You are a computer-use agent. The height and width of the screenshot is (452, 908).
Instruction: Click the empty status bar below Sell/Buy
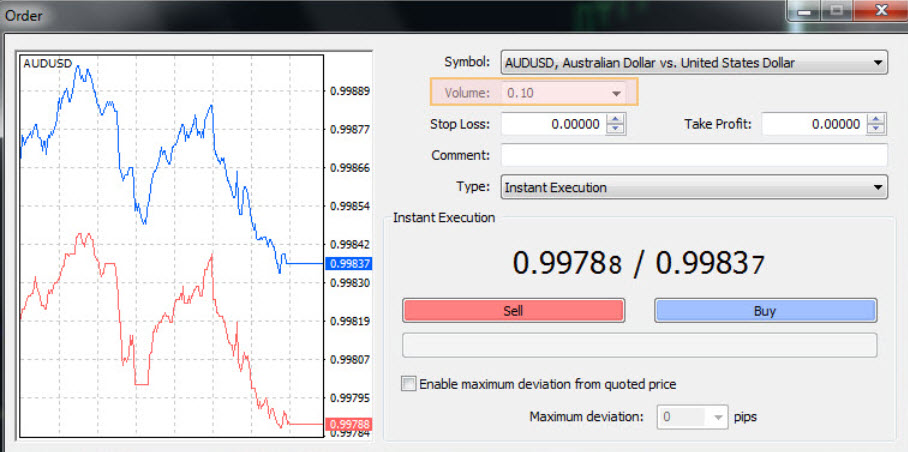tap(639, 345)
